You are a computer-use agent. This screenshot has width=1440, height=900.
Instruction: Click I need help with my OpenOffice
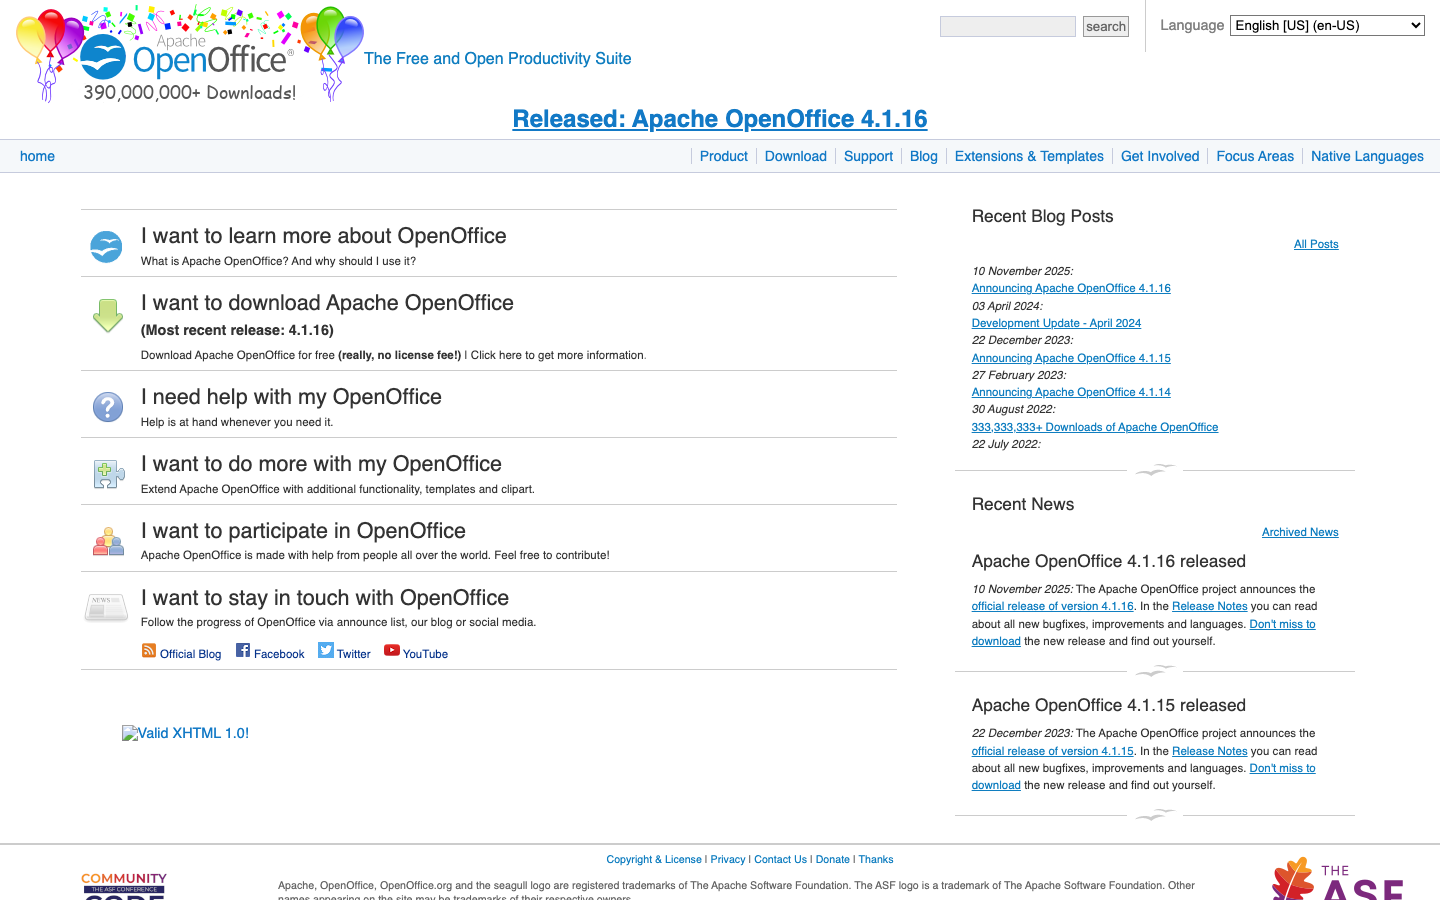(291, 397)
